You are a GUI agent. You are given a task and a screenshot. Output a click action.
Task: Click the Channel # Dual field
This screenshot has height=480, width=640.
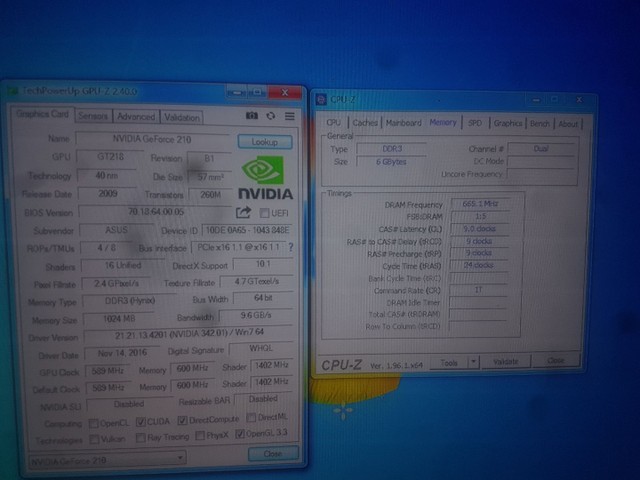541,149
